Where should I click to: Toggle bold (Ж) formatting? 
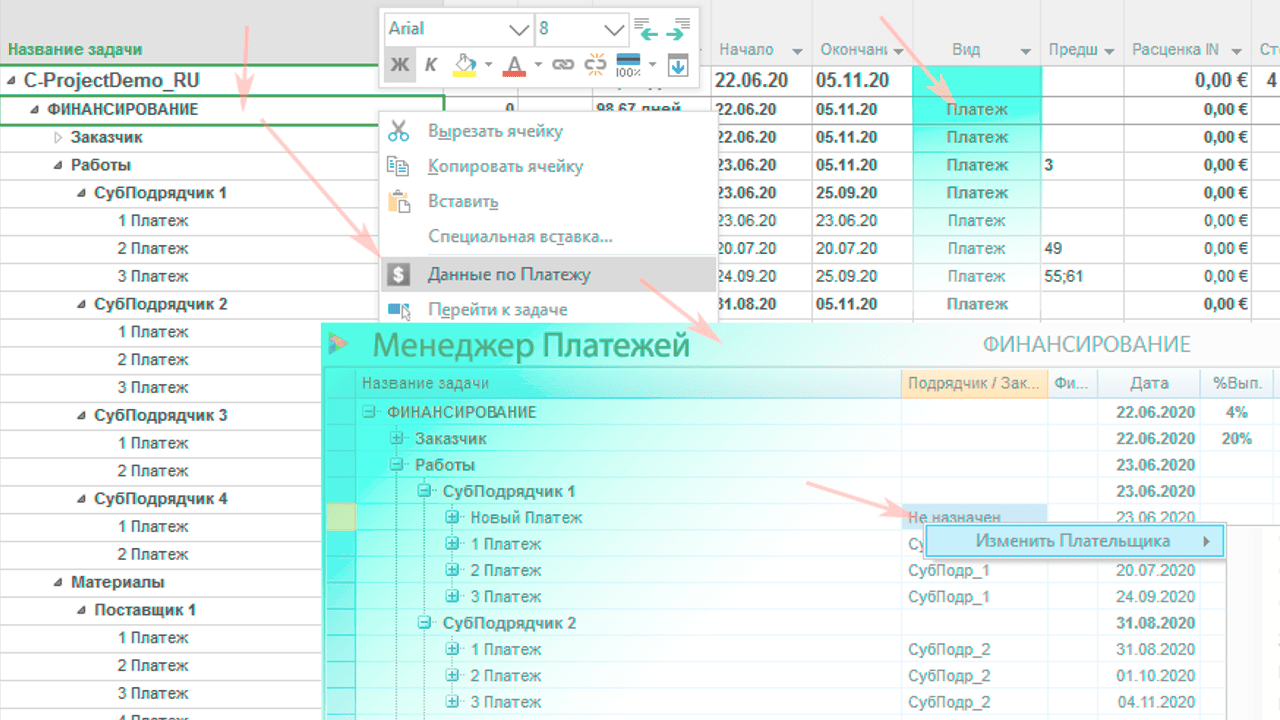[x=400, y=65]
